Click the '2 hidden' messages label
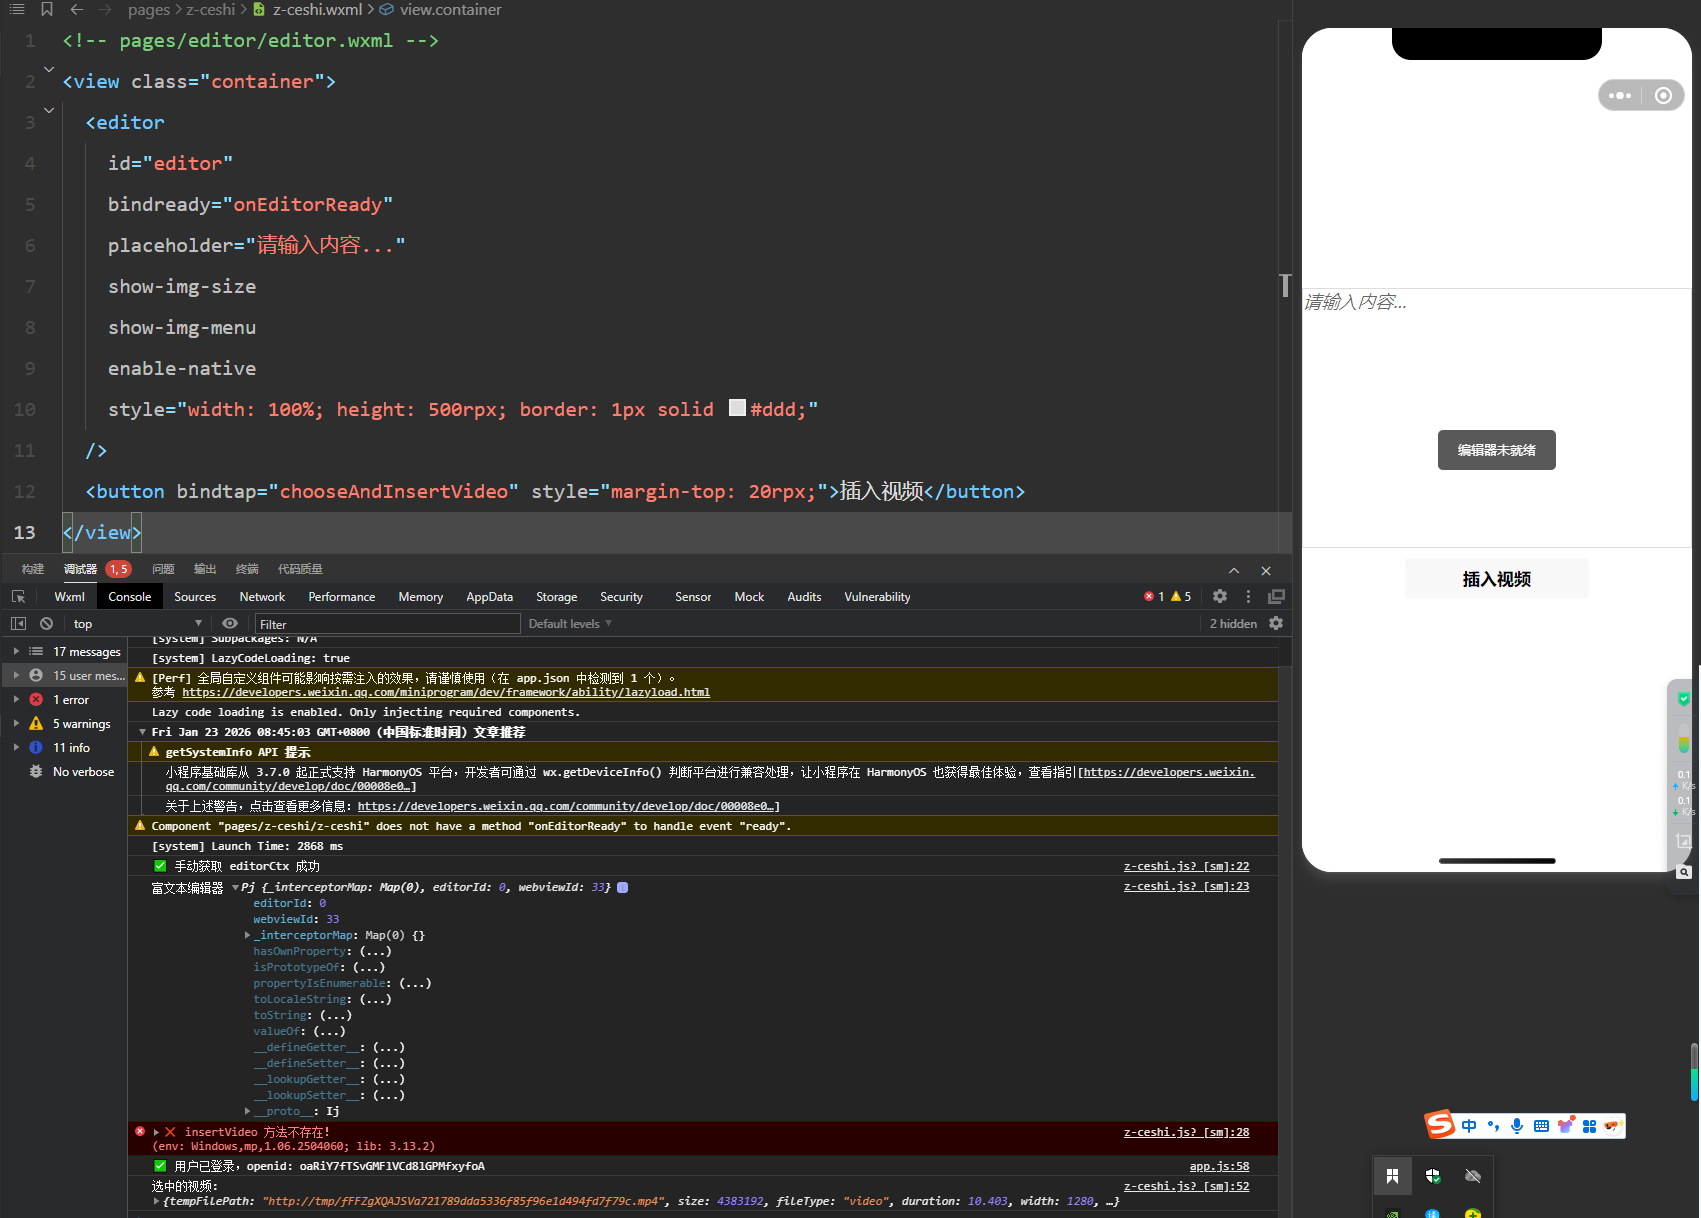Image resolution: width=1701 pixels, height=1218 pixels. point(1233,623)
